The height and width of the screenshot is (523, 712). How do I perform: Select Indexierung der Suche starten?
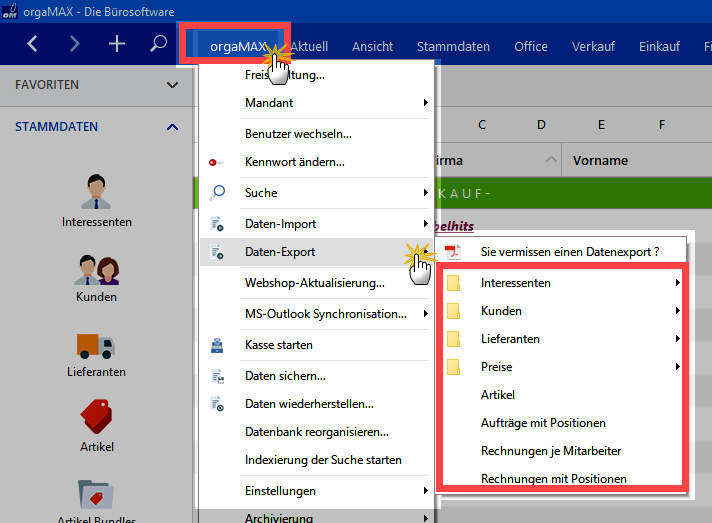pos(317,460)
